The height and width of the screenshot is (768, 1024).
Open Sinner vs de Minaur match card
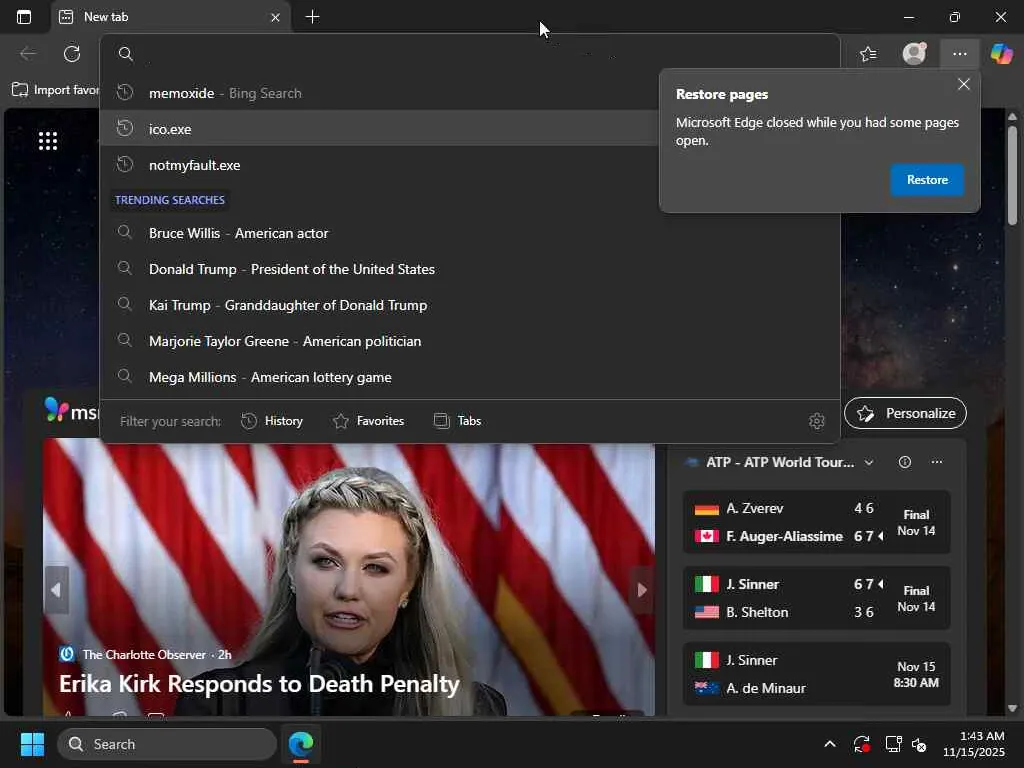(x=816, y=673)
